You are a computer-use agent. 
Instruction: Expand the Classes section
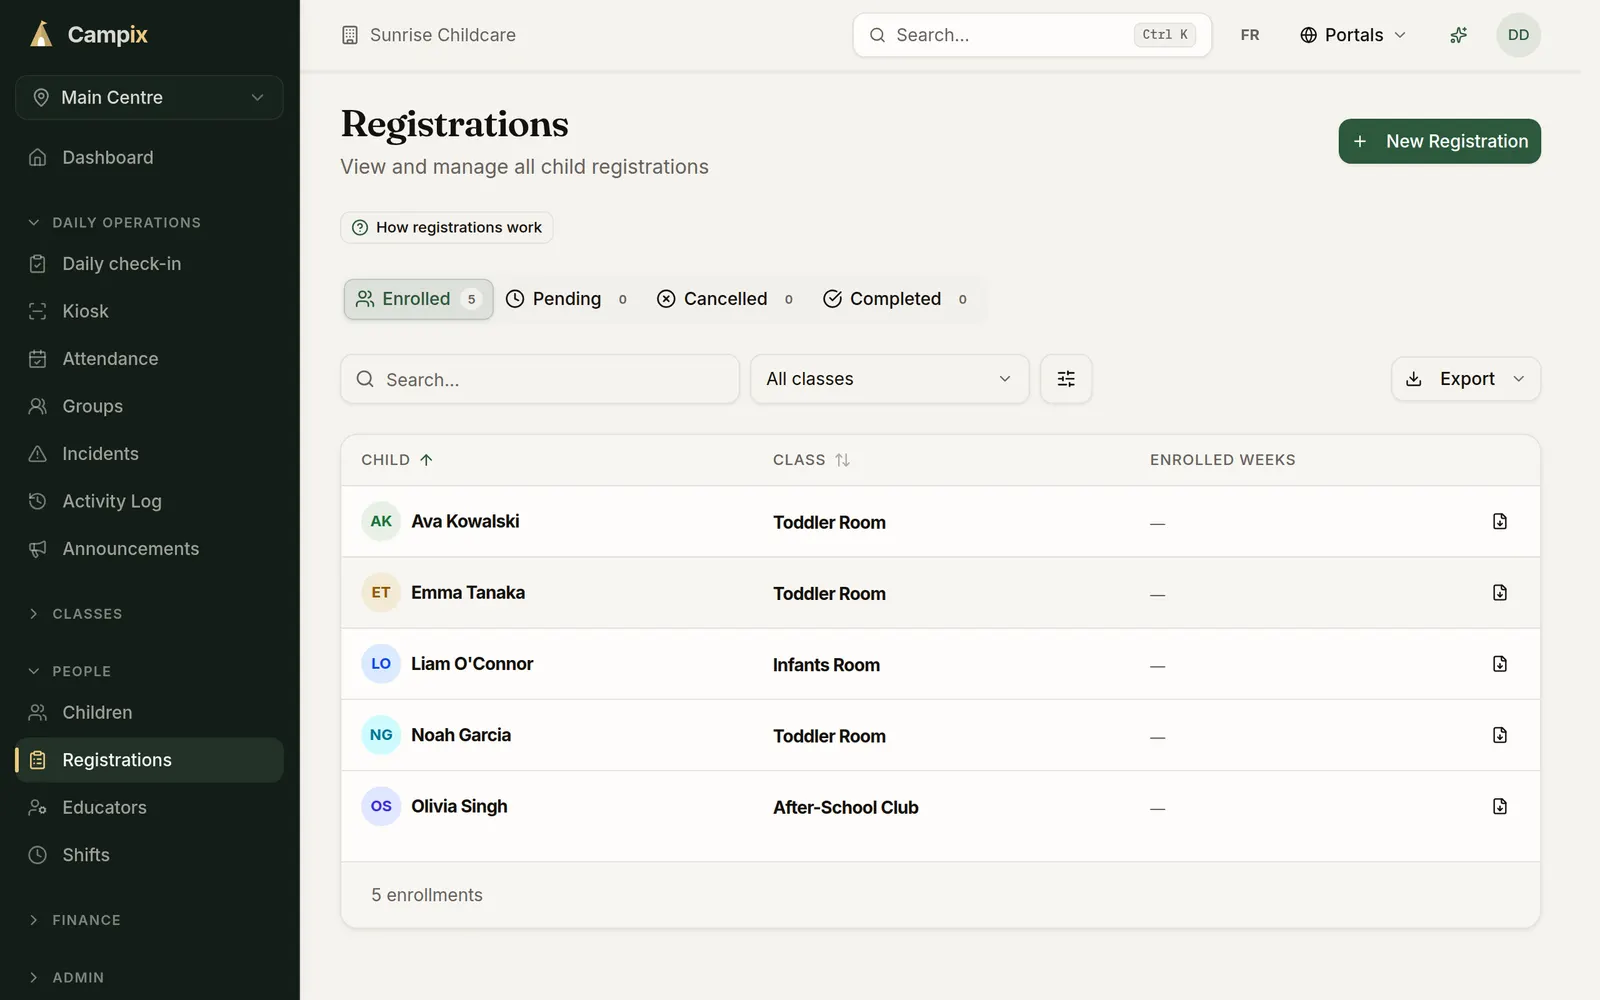pyautogui.click(x=75, y=614)
